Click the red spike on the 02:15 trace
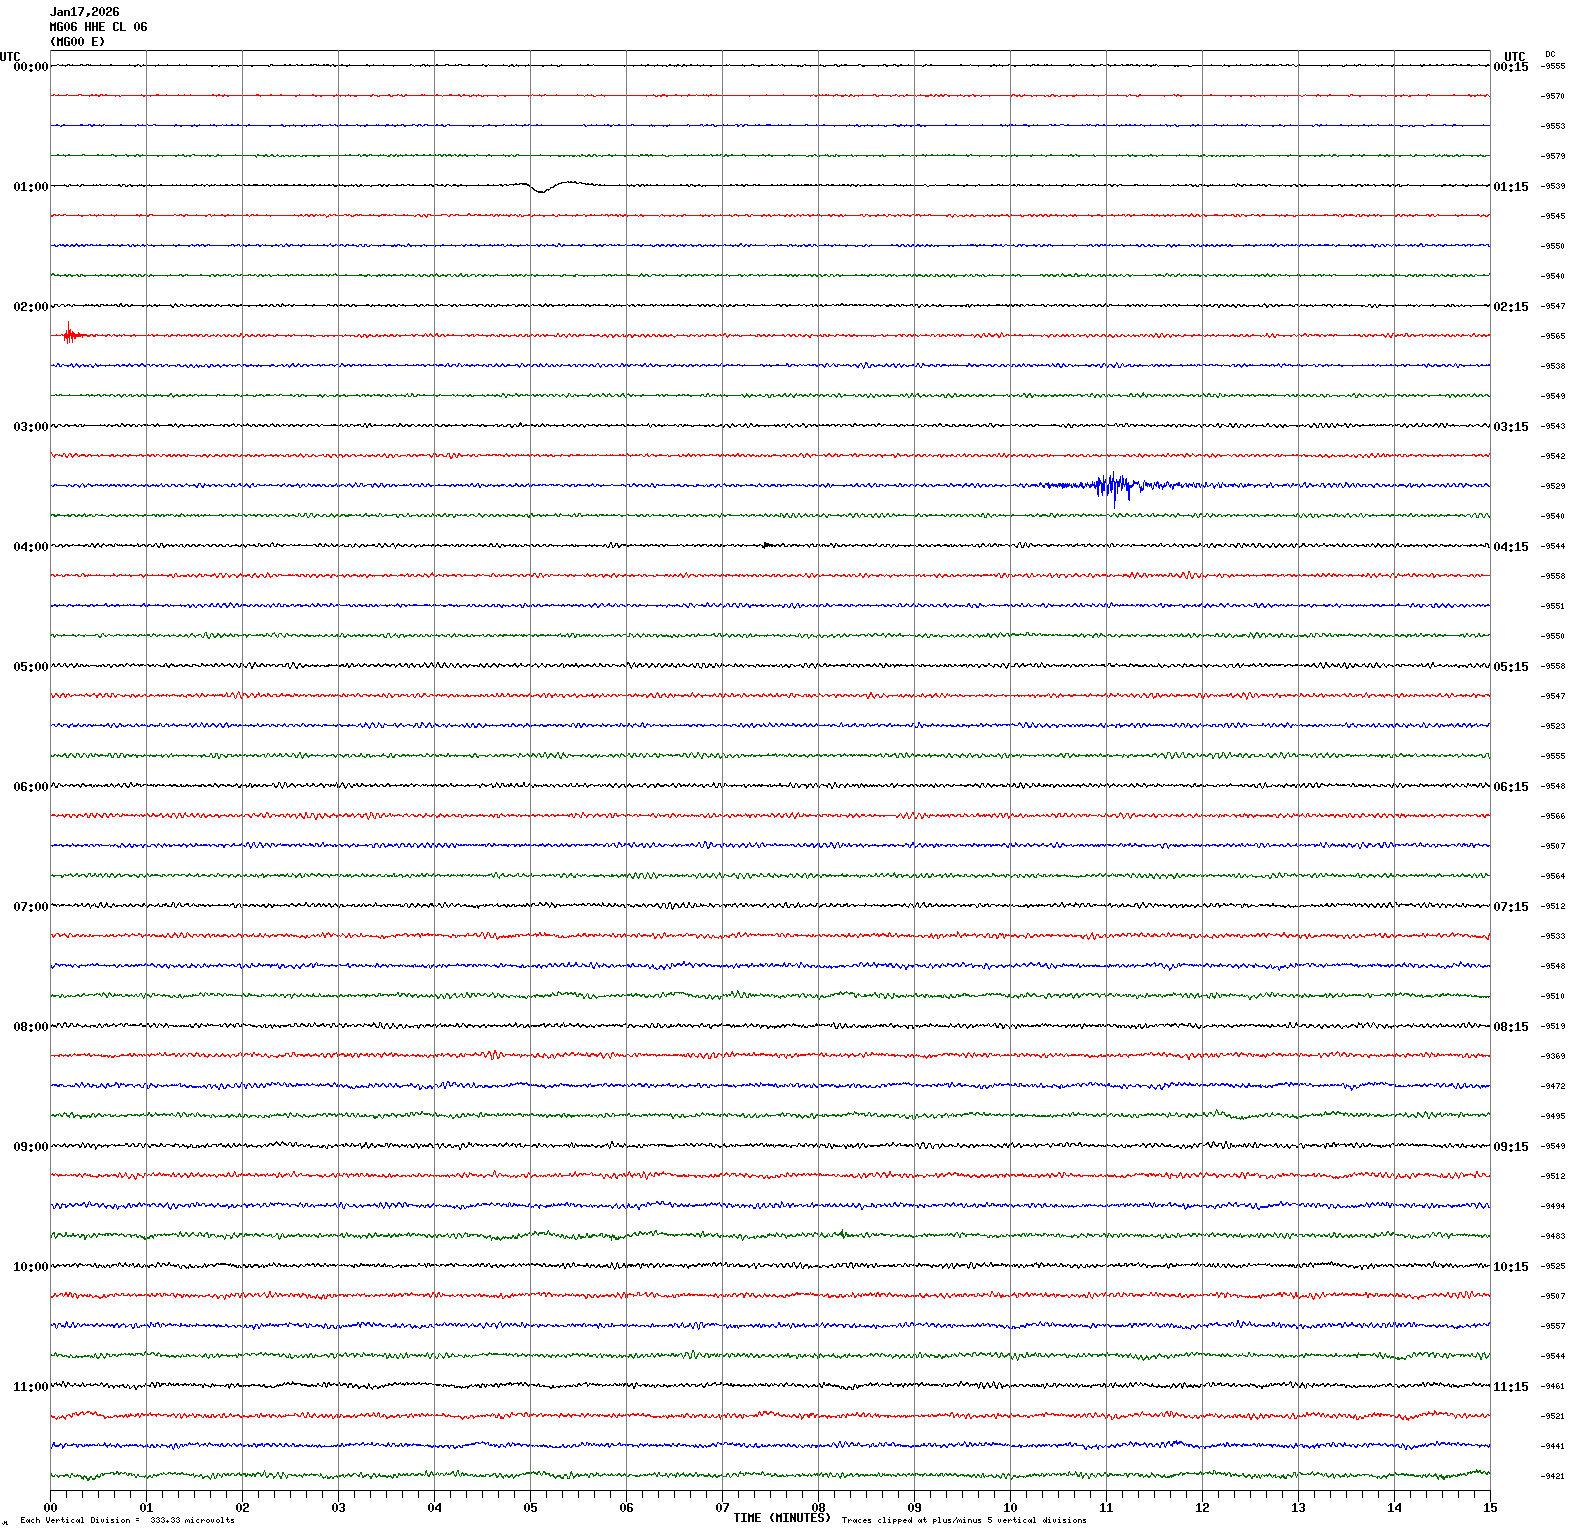This screenshot has width=1570, height=1534. click(68, 334)
